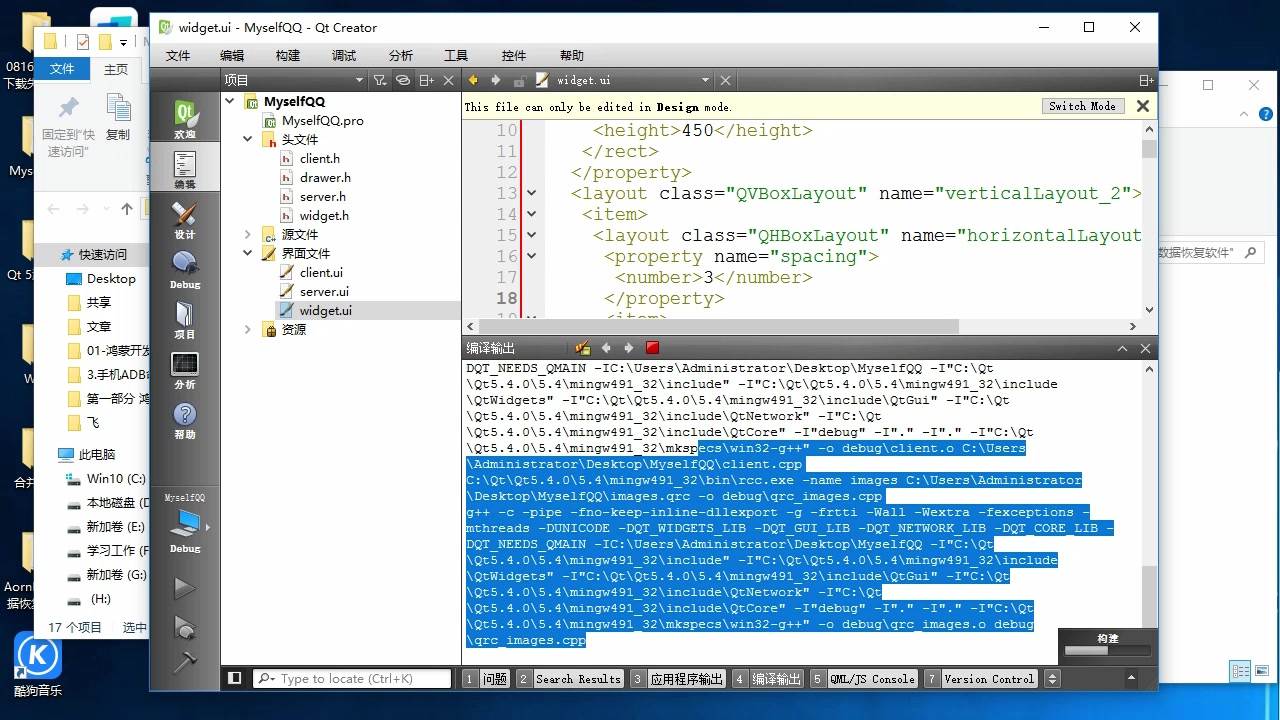Screen dimensions: 1280x720
Task: Run the project with green arrow
Action: click(184, 588)
